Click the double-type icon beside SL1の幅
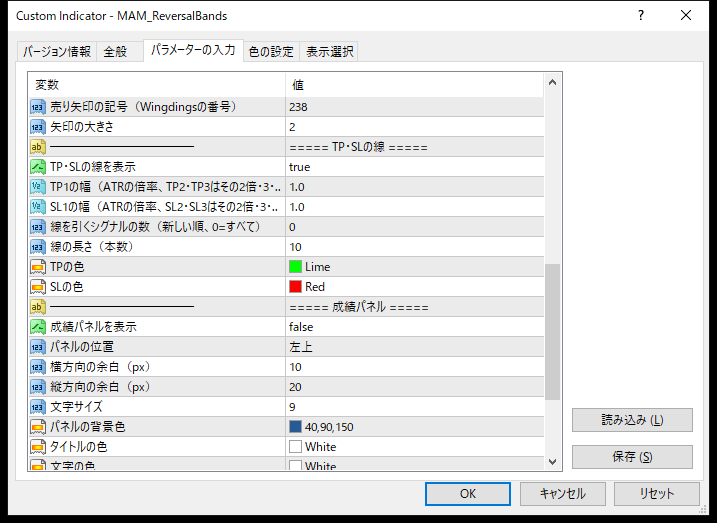 pos(38,207)
